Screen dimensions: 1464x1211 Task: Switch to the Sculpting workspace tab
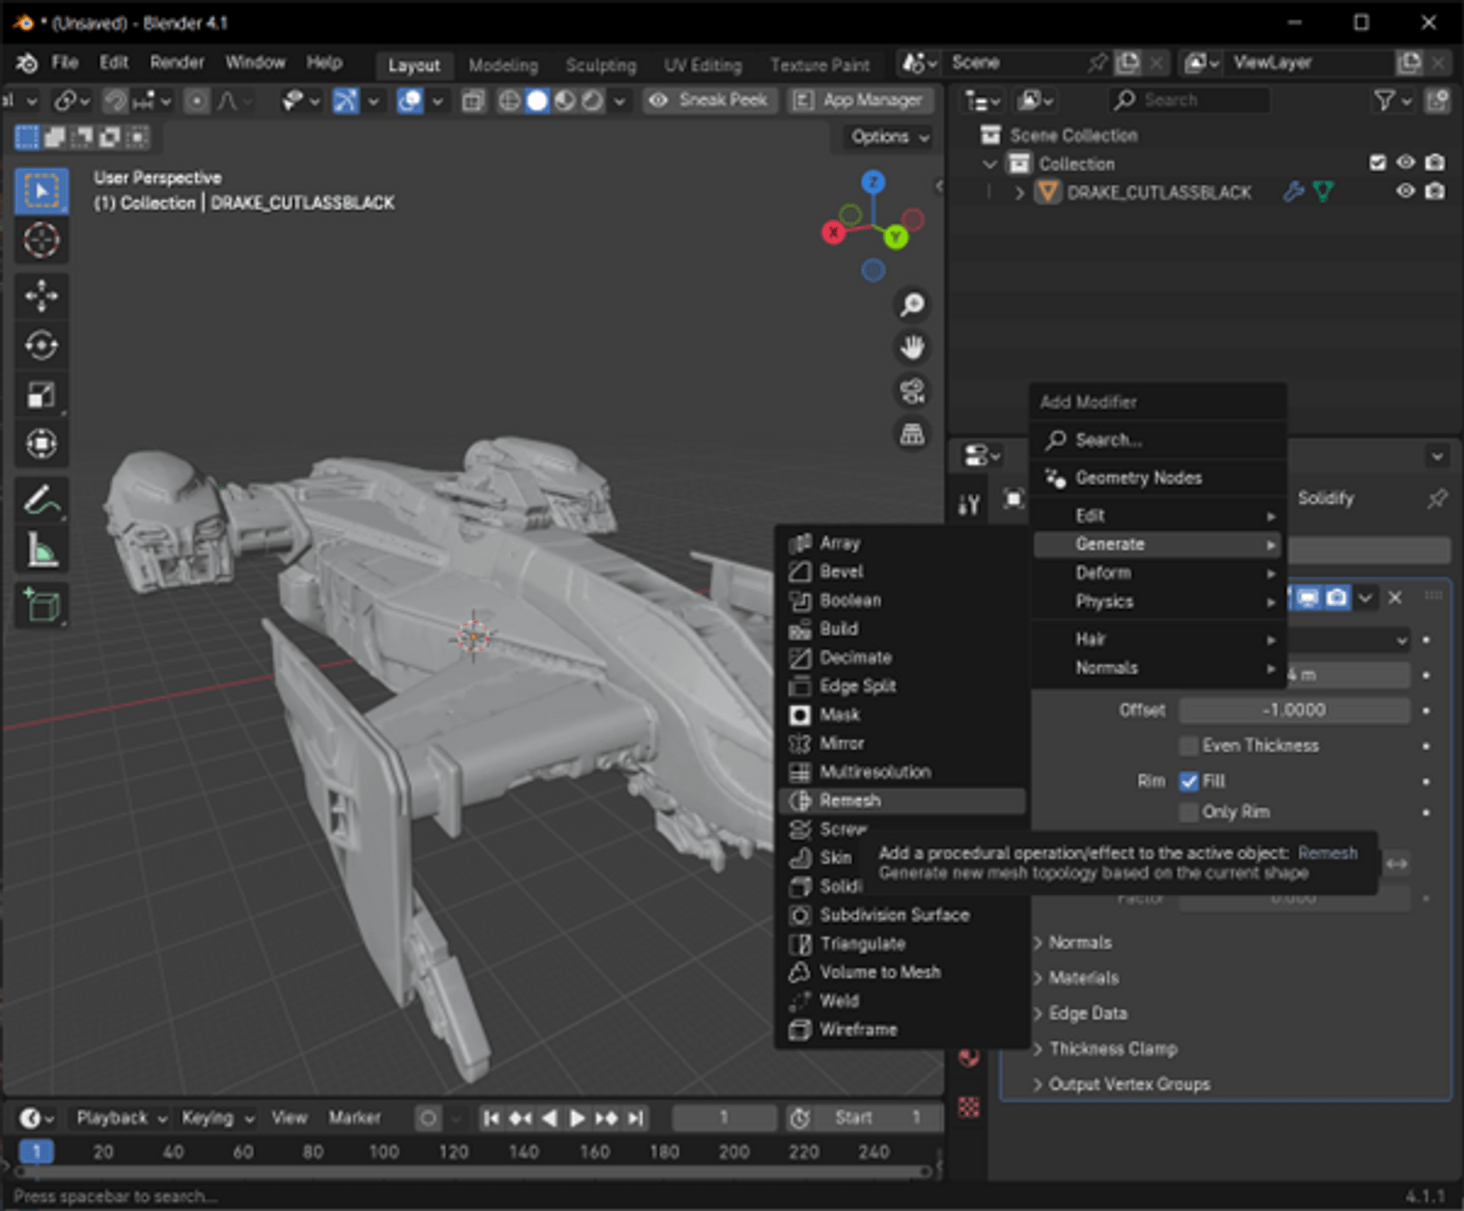tap(600, 65)
